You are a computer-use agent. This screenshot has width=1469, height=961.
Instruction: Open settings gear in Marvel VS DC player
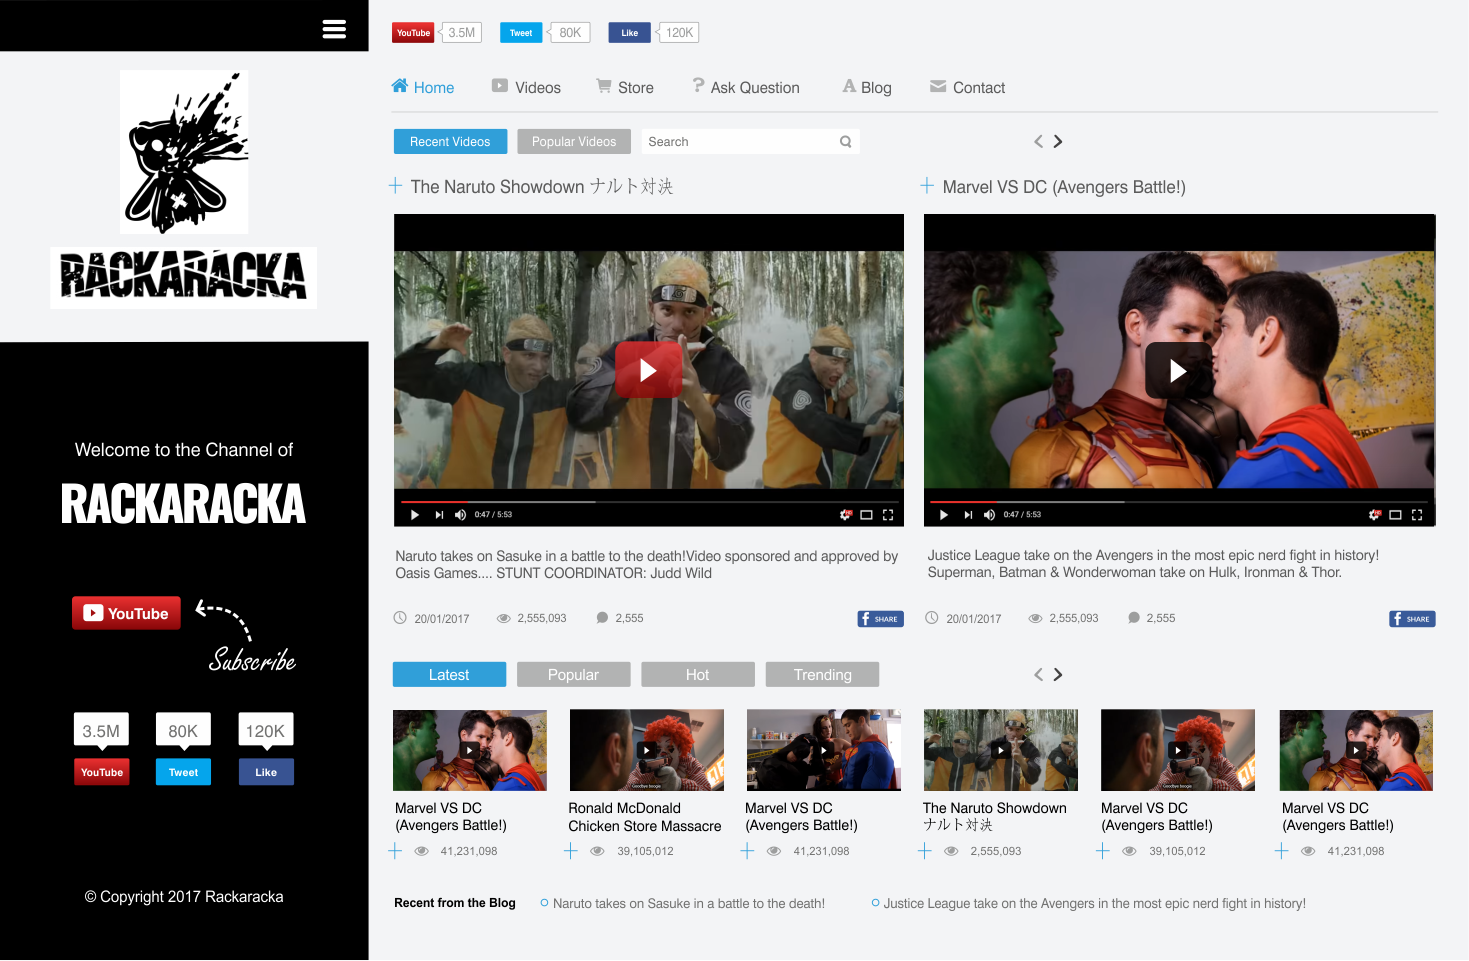[x=1375, y=515]
